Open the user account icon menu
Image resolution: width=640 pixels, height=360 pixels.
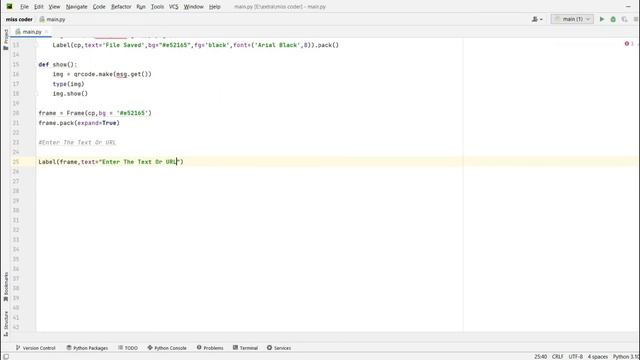pyautogui.click(x=537, y=19)
